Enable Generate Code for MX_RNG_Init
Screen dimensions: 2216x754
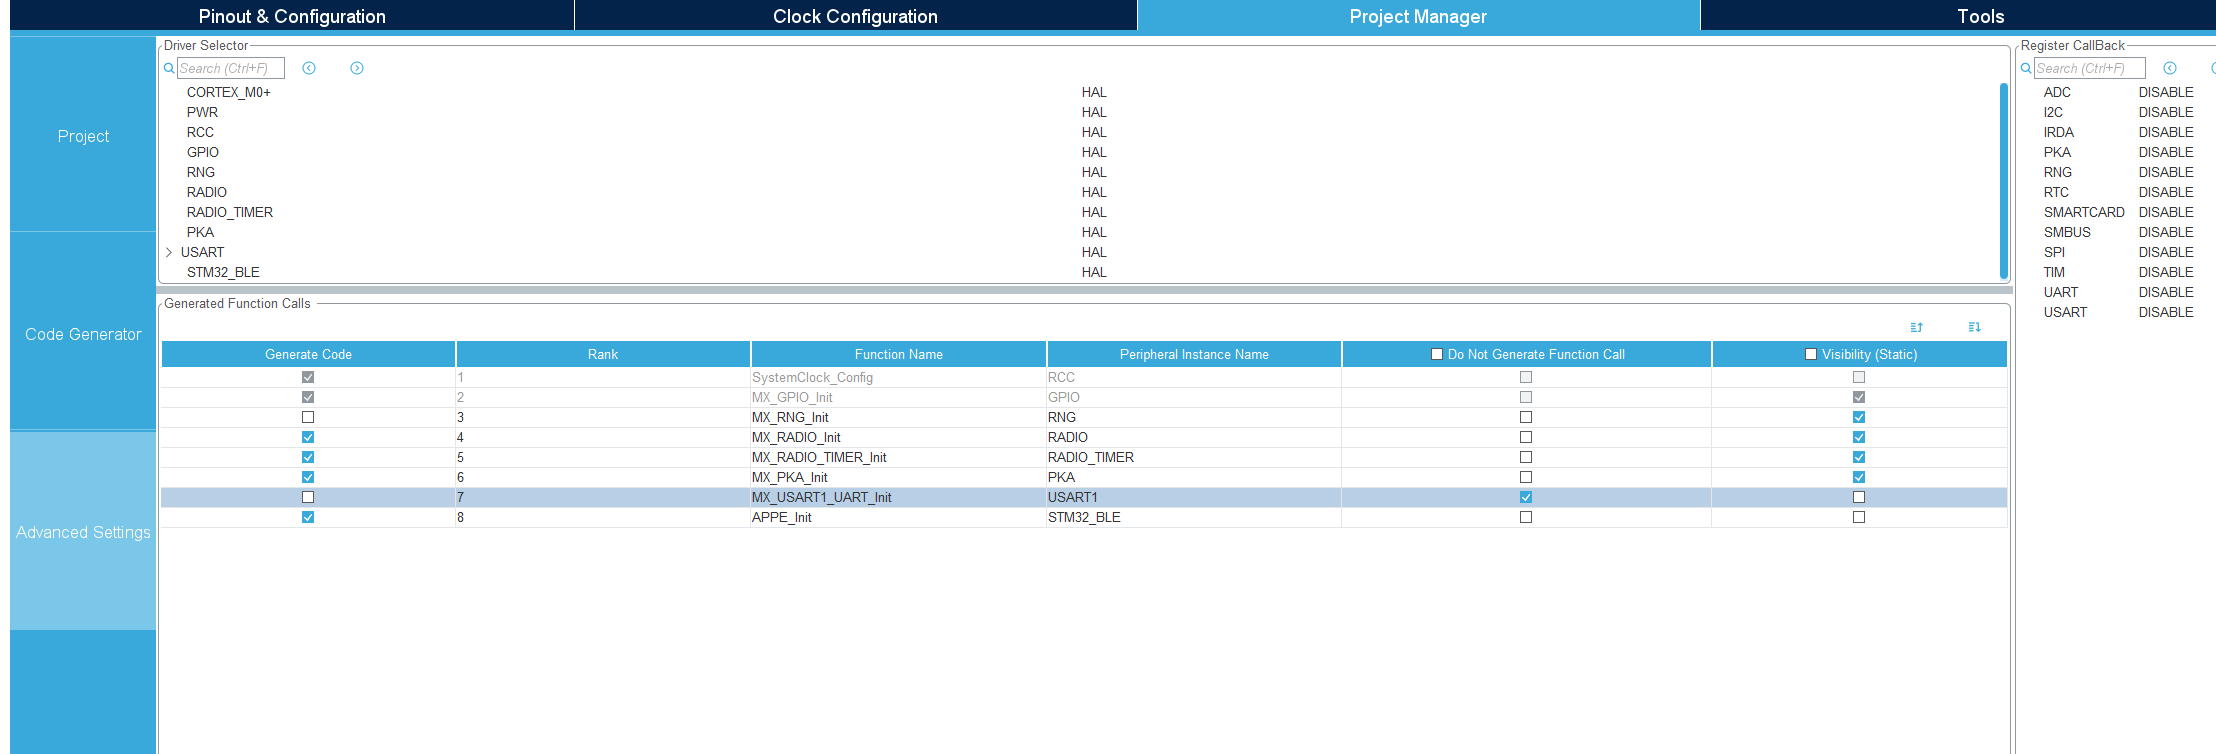(x=308, y=417)
